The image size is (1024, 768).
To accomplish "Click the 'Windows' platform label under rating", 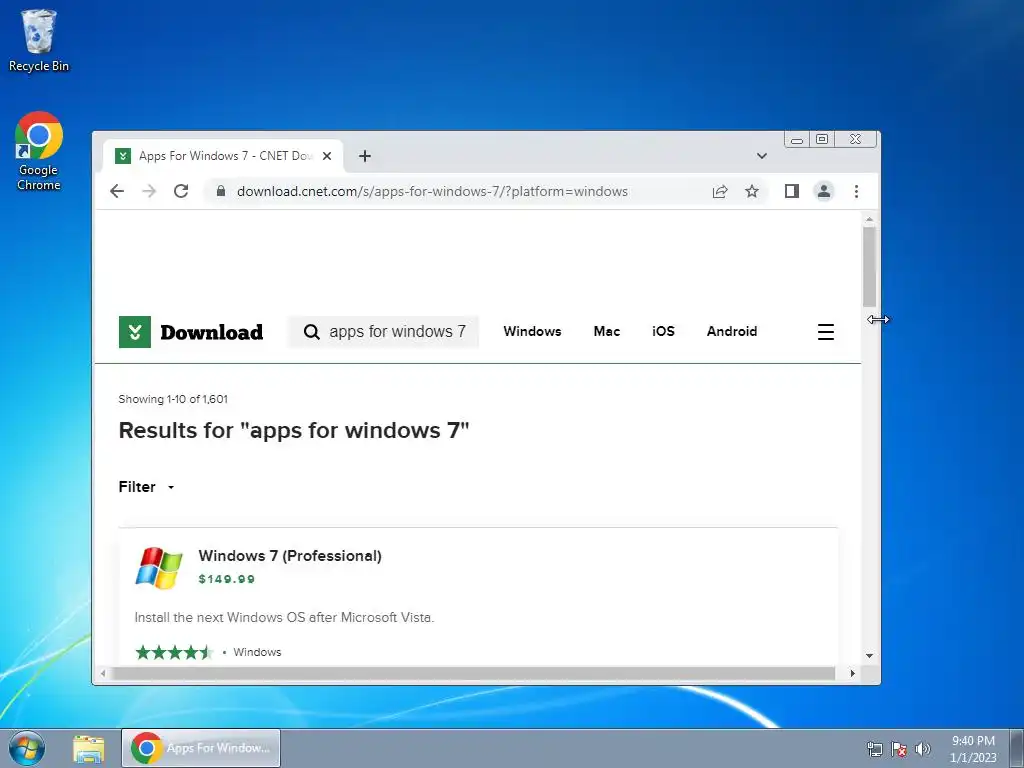I will (257, 652).
